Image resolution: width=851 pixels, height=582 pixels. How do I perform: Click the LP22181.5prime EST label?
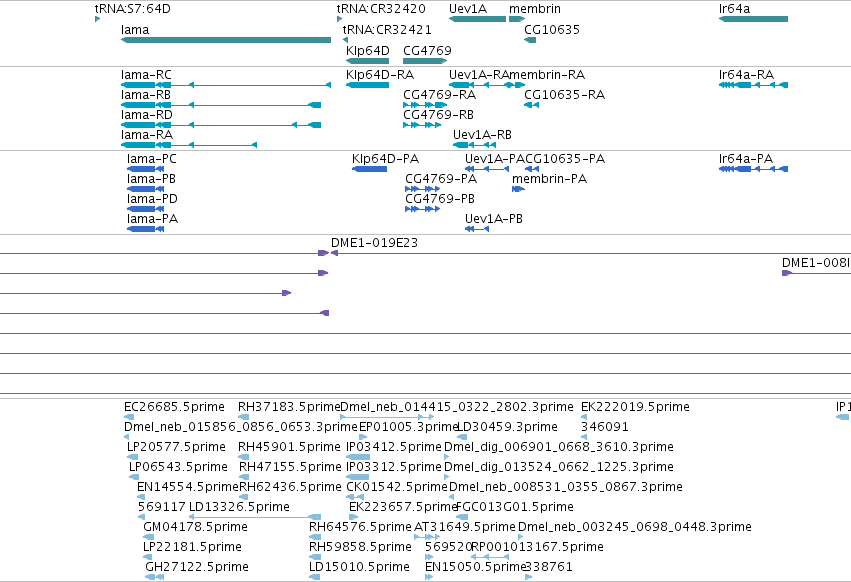click(x=192, y=547)
